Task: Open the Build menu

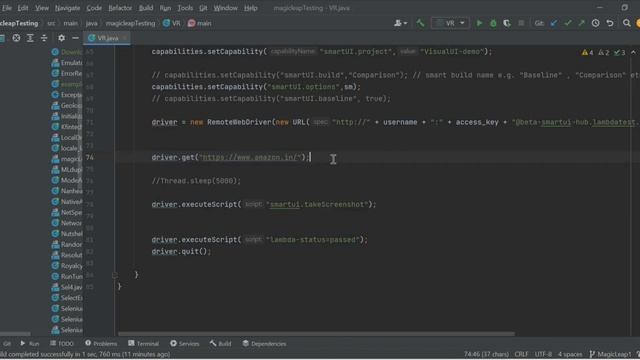Action: (x=146, y=8)
